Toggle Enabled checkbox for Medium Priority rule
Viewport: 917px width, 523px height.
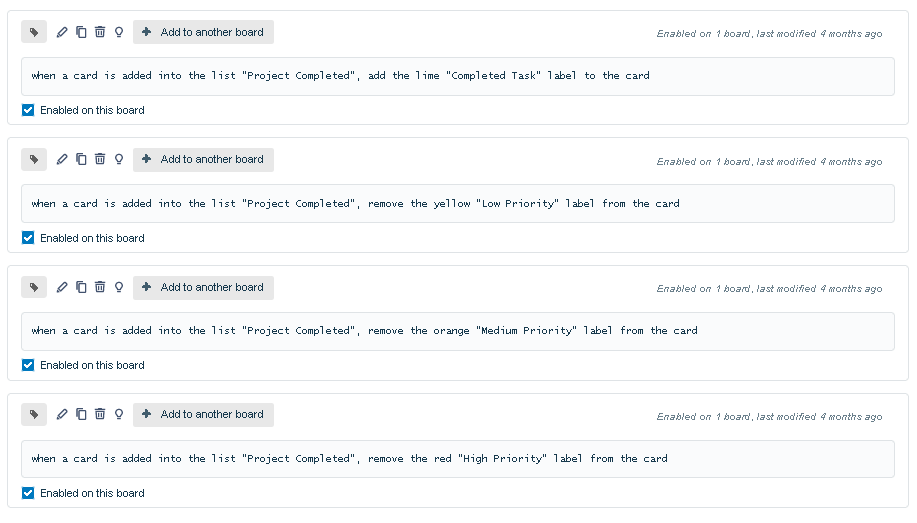28,365
